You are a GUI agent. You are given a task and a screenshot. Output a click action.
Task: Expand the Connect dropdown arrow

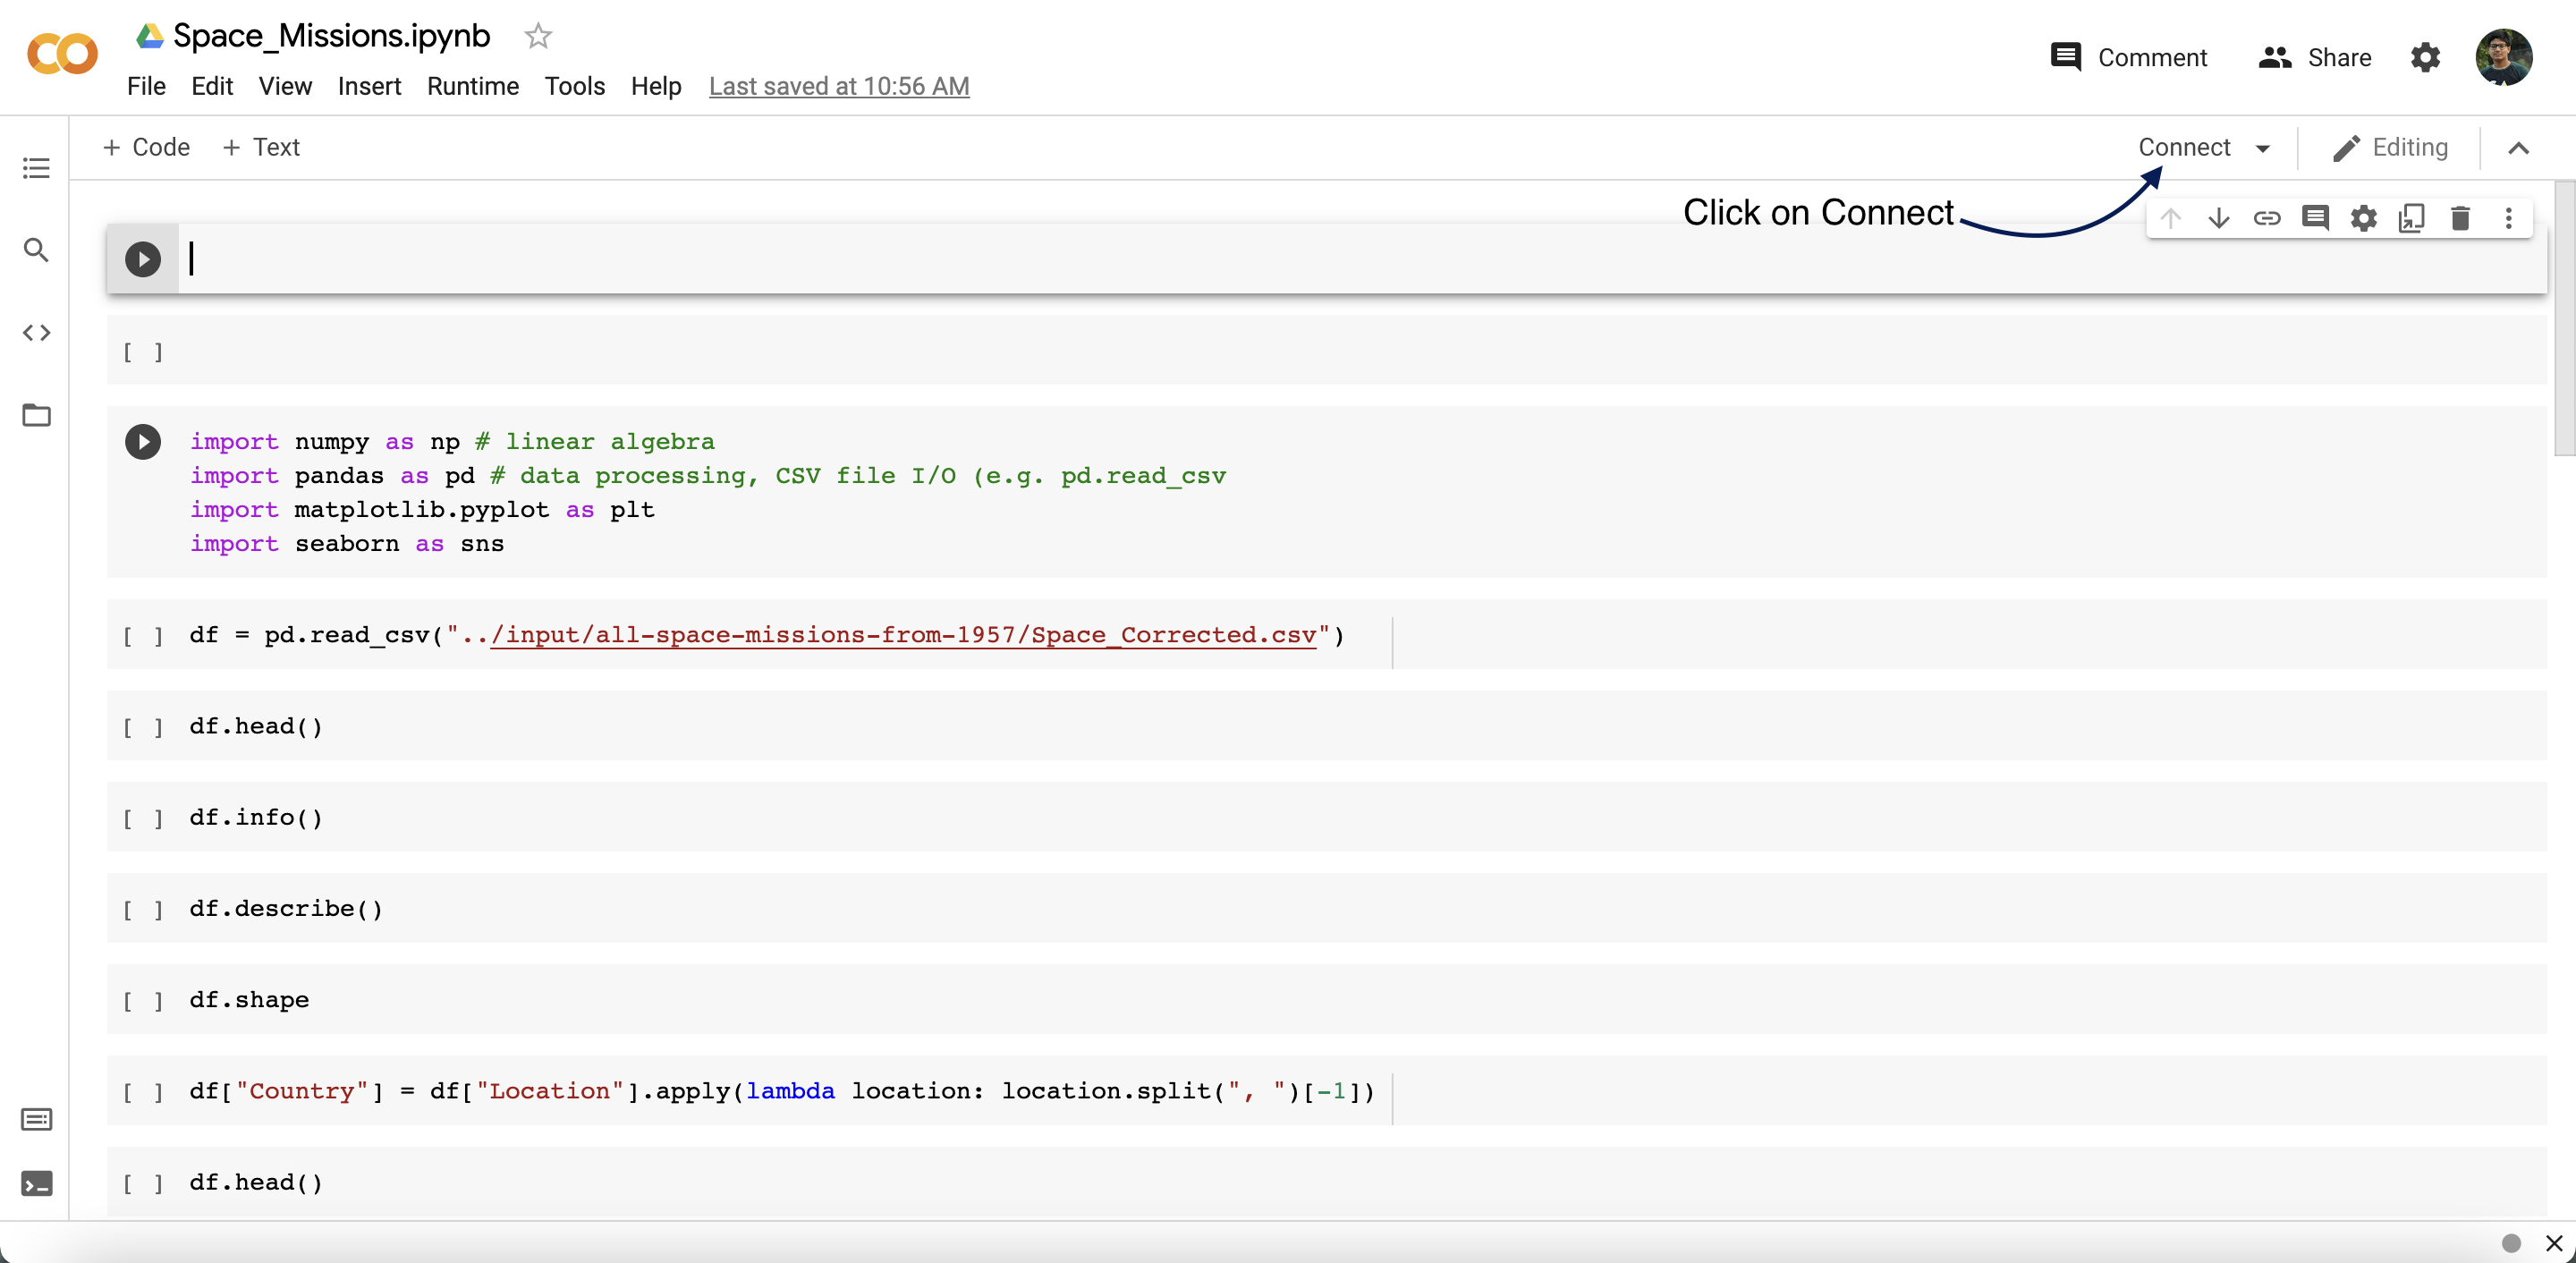[x=2264, y=148]
